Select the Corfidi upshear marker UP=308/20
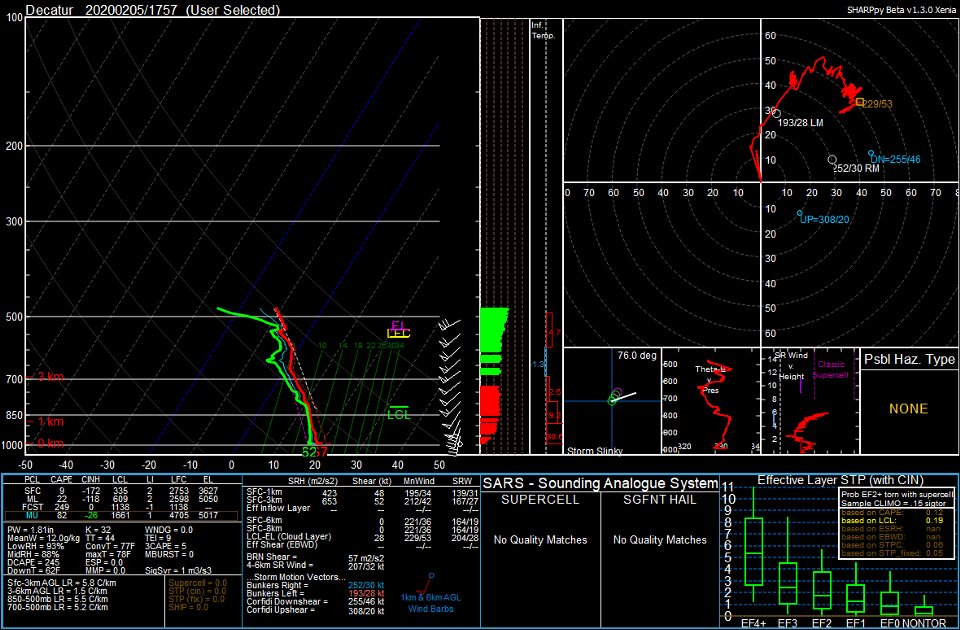This screenshot has width=960, height=630. 800,213
